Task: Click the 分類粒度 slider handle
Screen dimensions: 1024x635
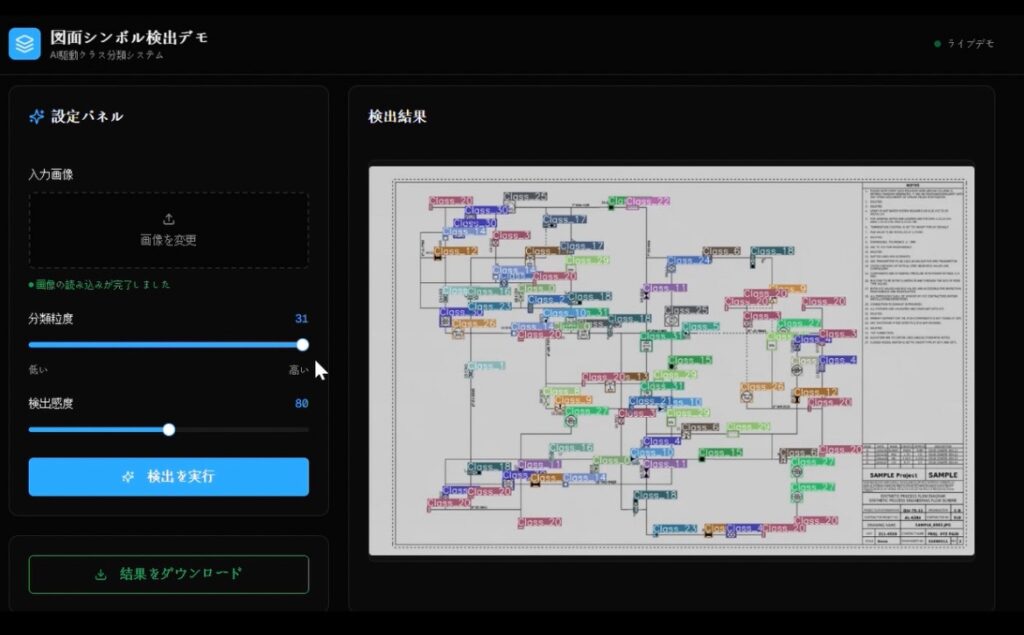Action: click(x=302, y=345)
